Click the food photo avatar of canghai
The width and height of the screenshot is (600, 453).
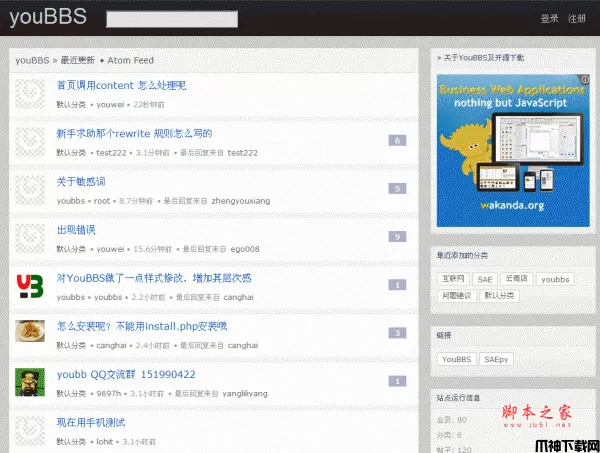click(30, 333)
